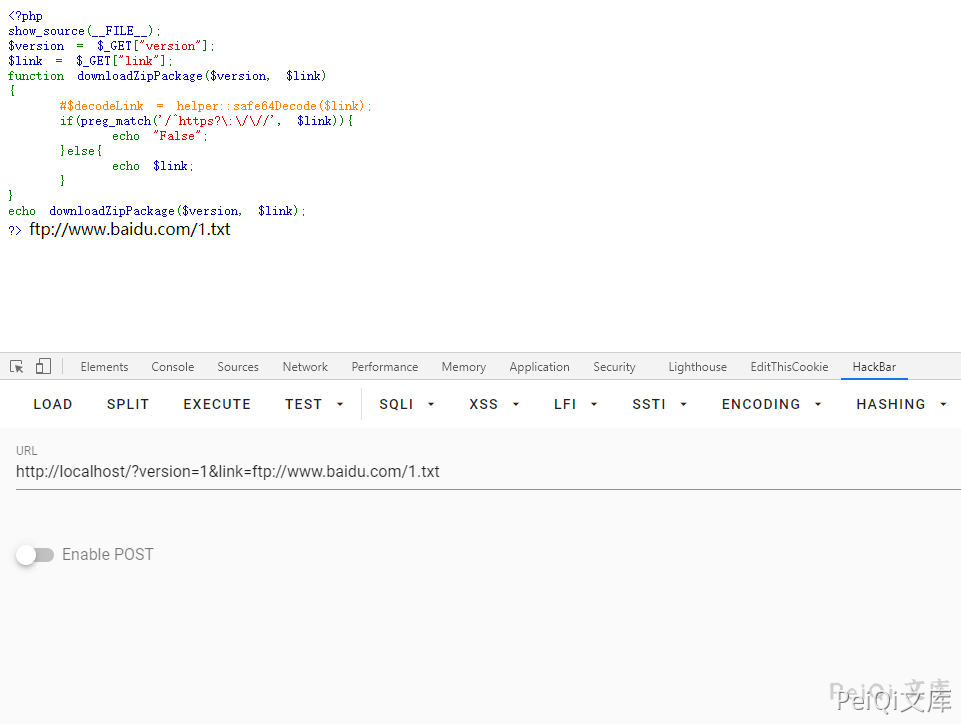This screenshot has height=724, width=961.
Task: Click the inspect element cursor icon
Action: 17,367
